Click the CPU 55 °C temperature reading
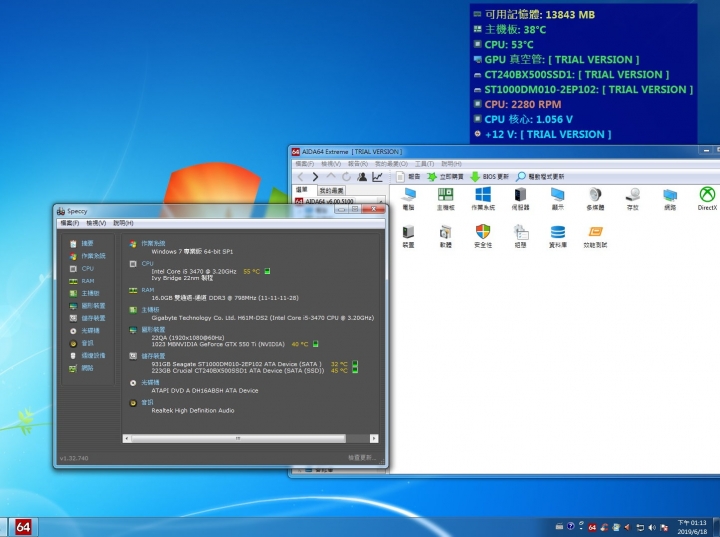The width and height of the screenshot is (720, 537). coord(251,271)
